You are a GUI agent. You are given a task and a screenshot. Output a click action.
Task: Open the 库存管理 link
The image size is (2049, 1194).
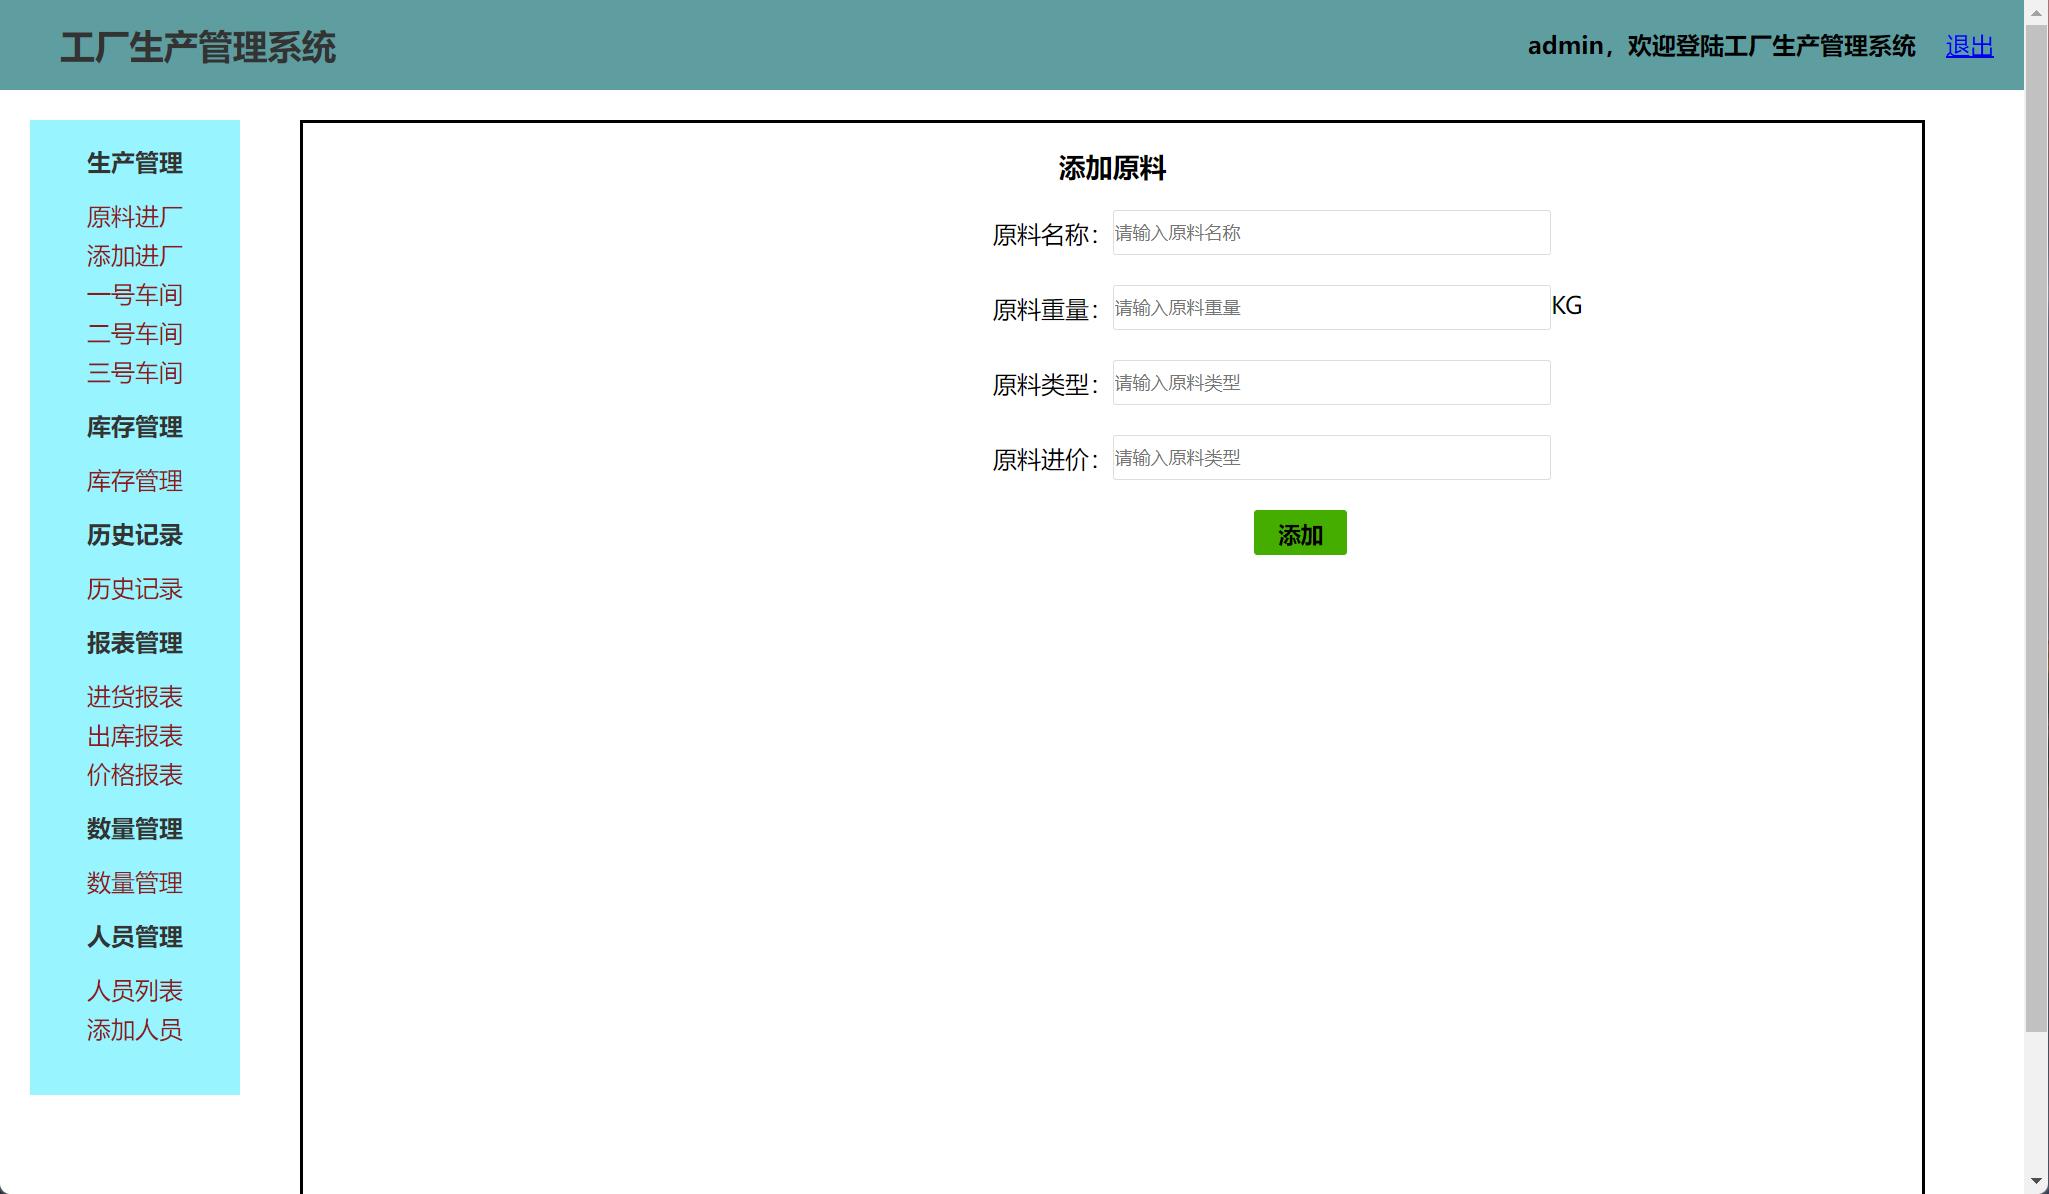134,481
